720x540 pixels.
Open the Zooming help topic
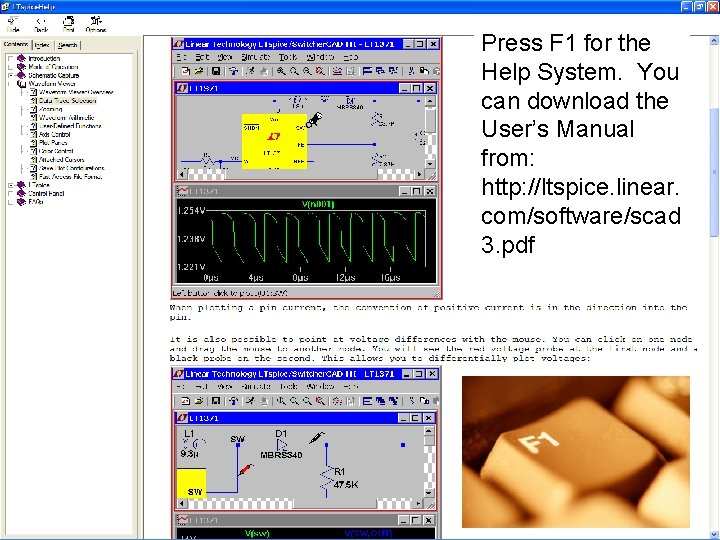pos(51,109)
